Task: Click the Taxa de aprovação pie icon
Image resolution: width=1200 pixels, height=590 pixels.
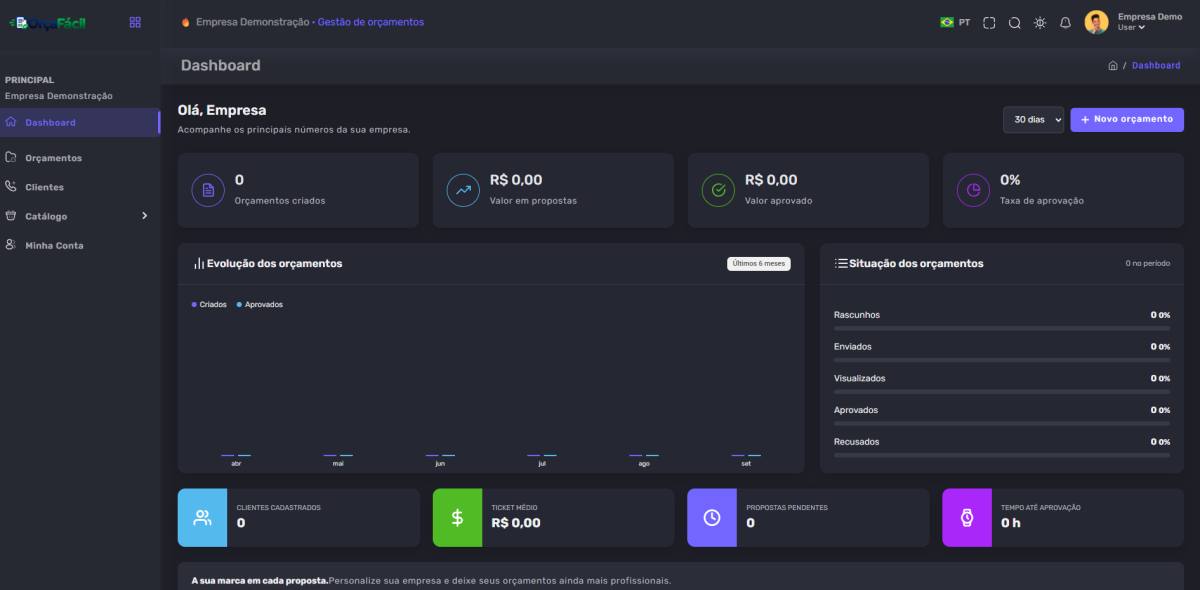Action: click(973, 190)
